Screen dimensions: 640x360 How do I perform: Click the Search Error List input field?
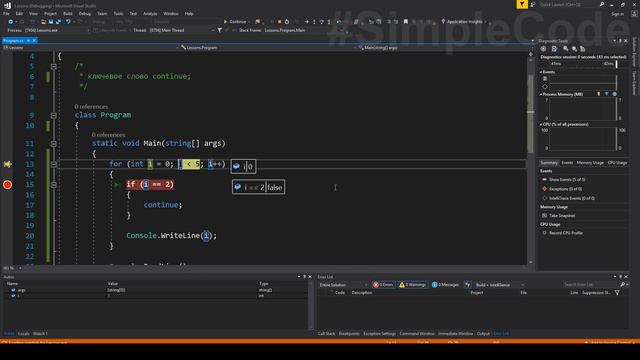click(591, 284)
